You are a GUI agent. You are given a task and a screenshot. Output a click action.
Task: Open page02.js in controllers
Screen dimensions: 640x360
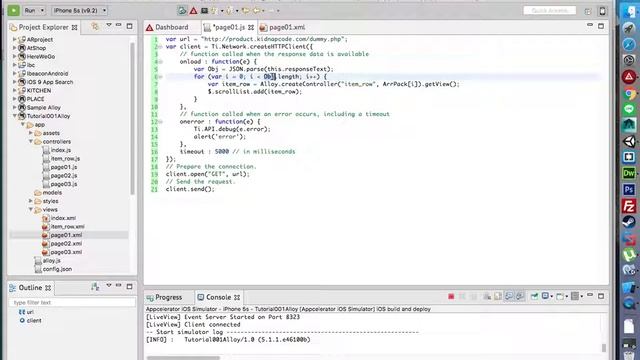64,176
